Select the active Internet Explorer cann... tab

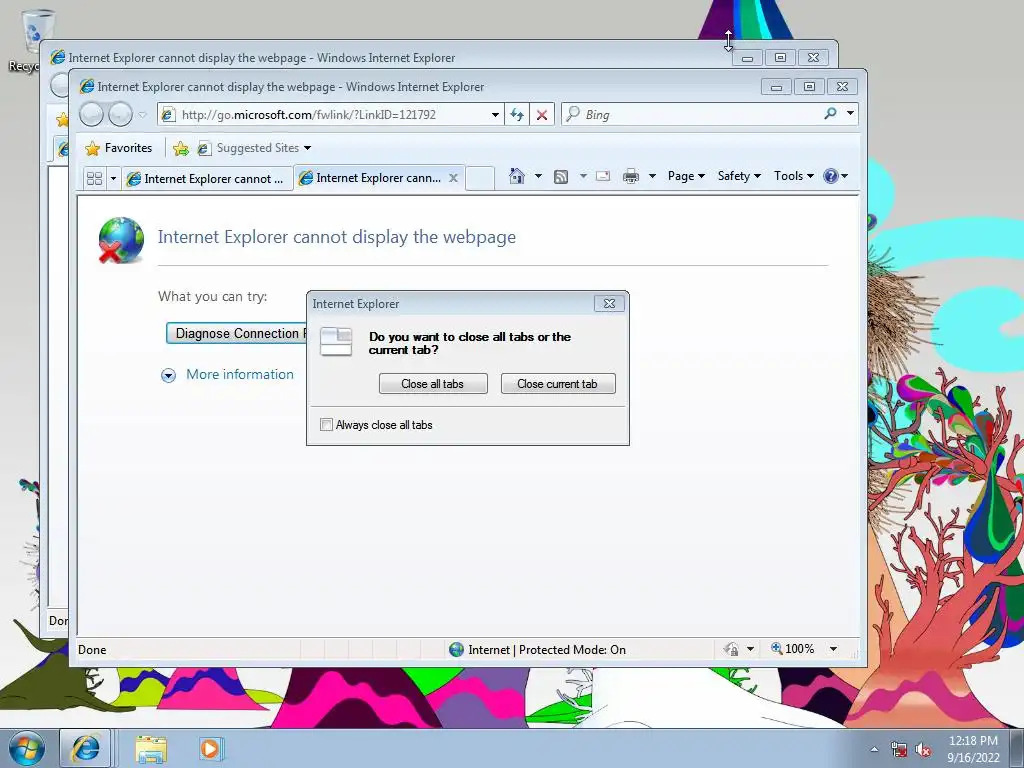(x=370, y=178)
